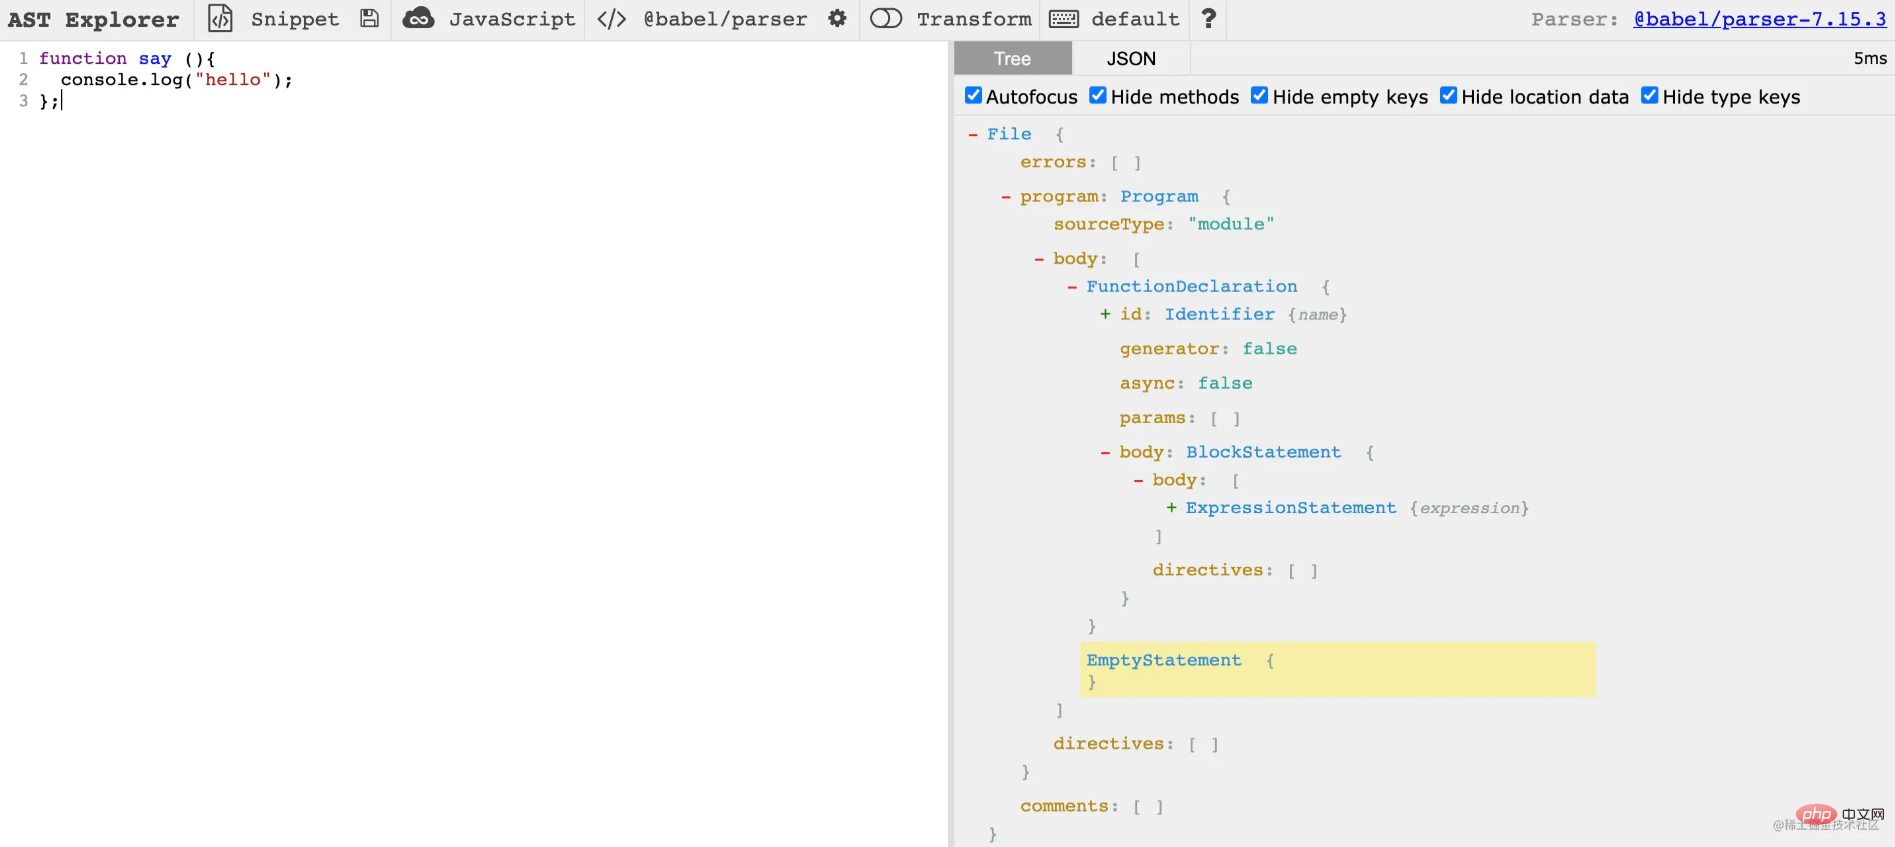Click the save floppy disk icon

tap(369, 19)
